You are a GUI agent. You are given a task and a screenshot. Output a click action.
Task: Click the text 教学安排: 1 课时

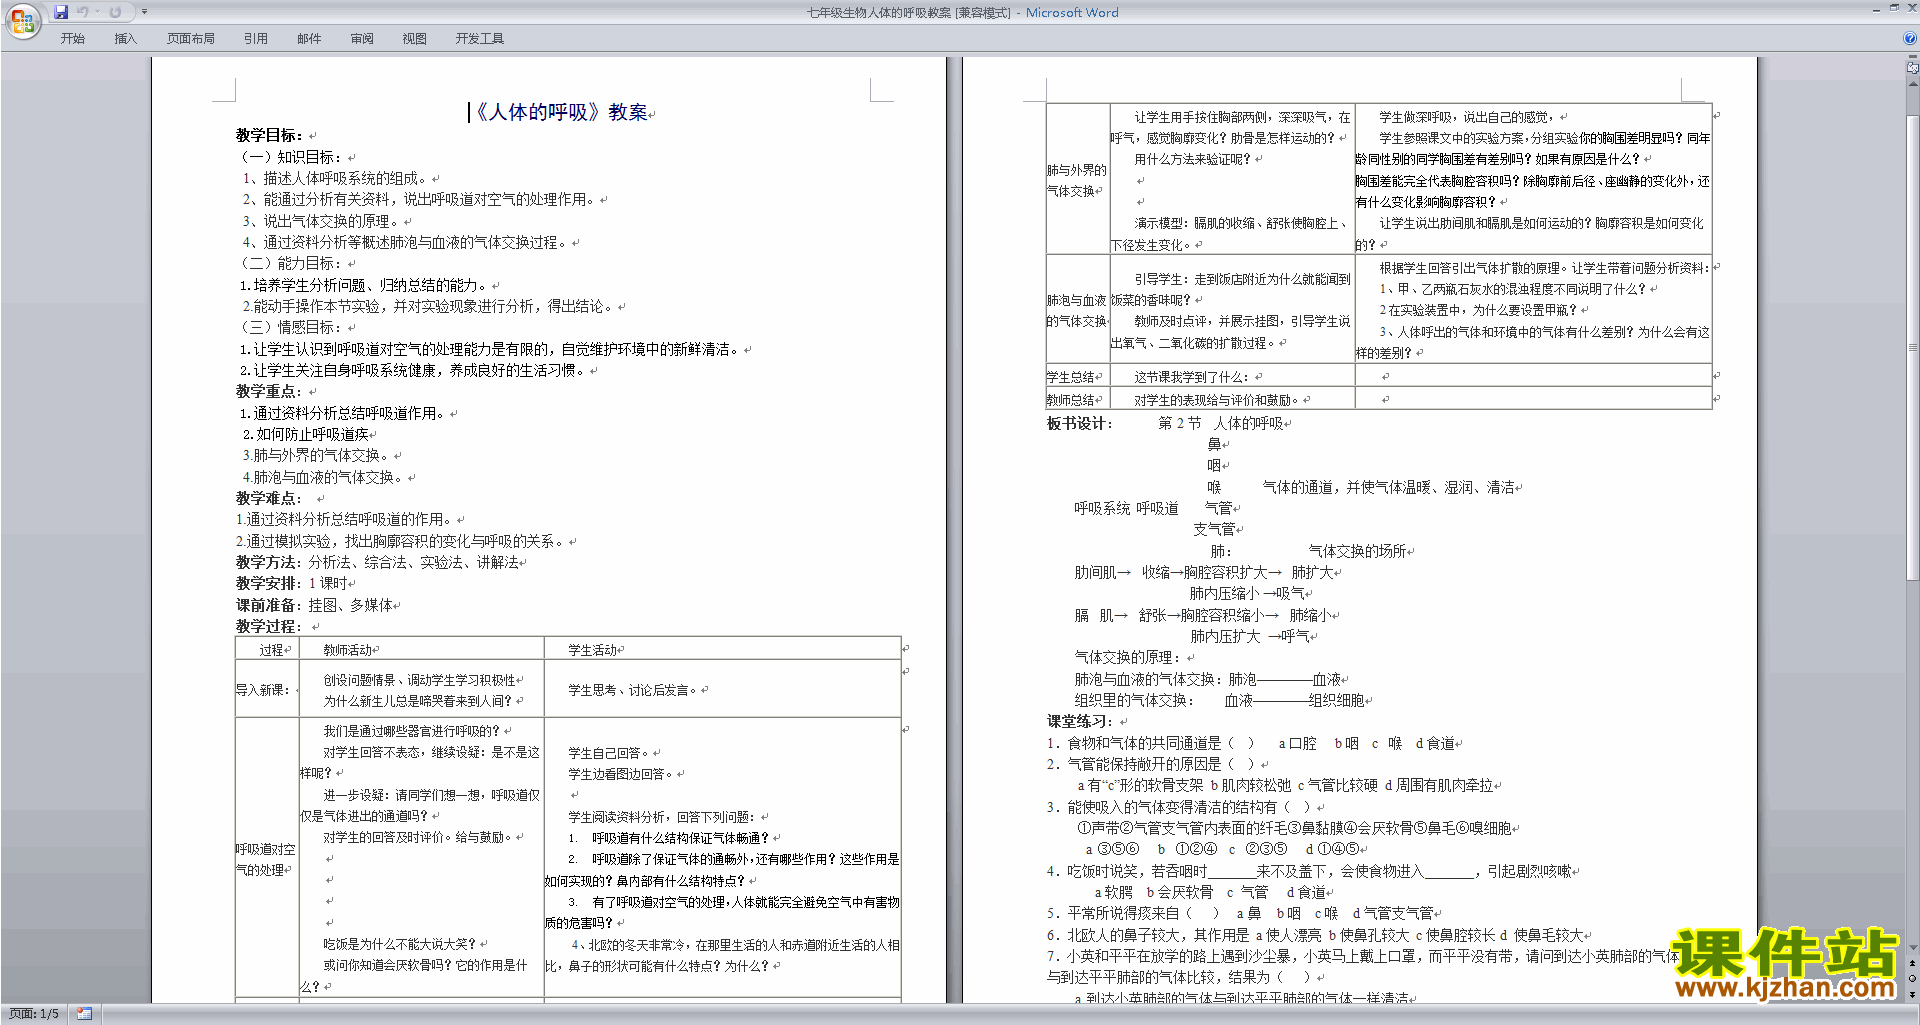pos(293,583)
